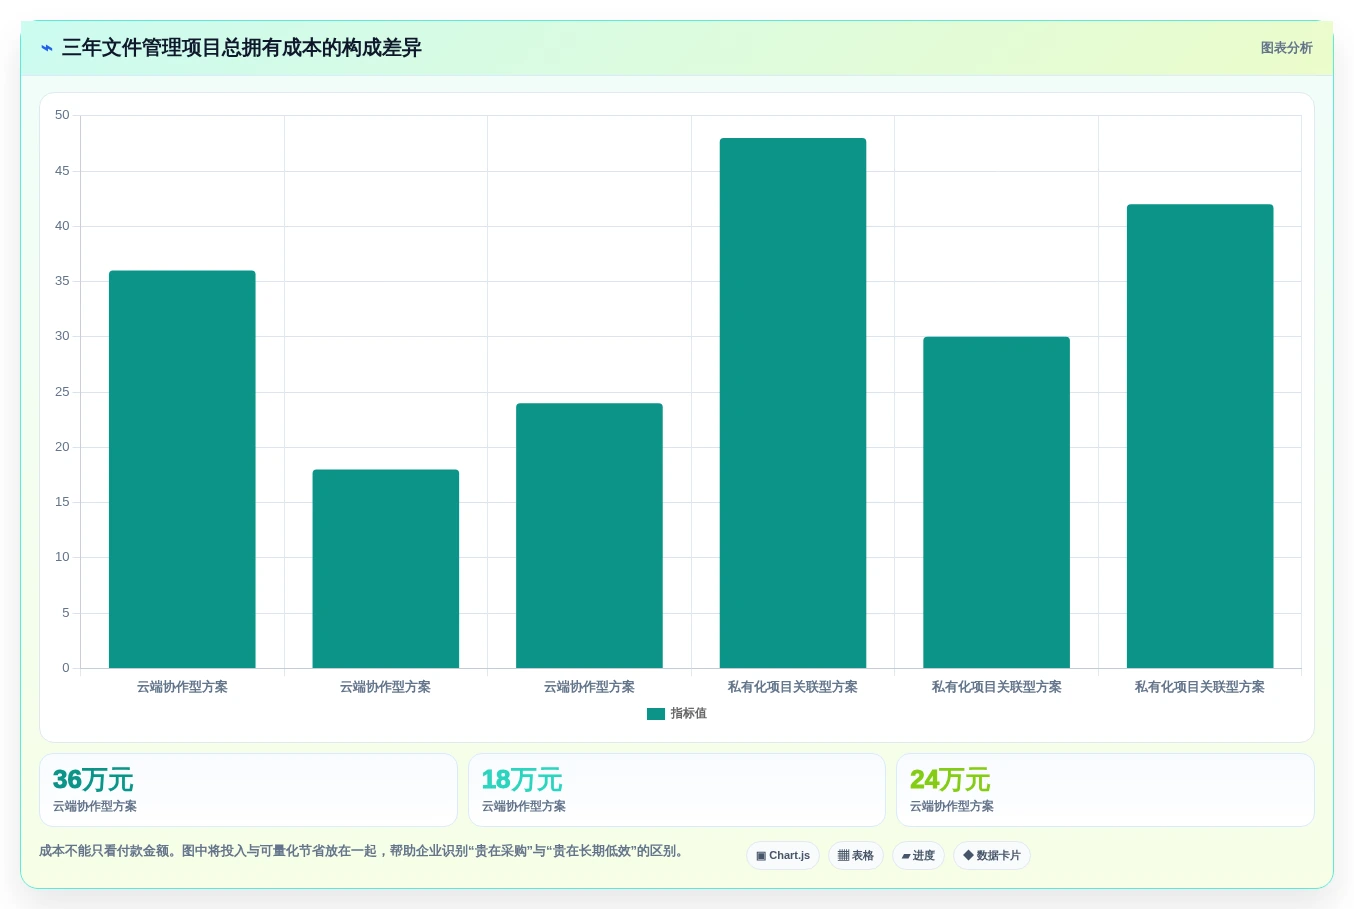Image resolution: width=1354 pixels, height=909 pixels.
Task: Toggle the 指标值 legend swatch
Action: (656, 714)
